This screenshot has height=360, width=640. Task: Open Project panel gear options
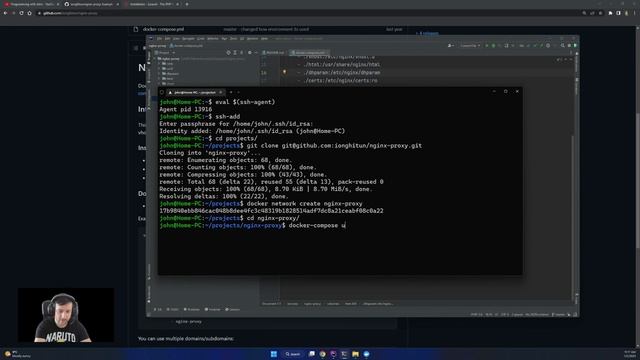tap(249, 53)
